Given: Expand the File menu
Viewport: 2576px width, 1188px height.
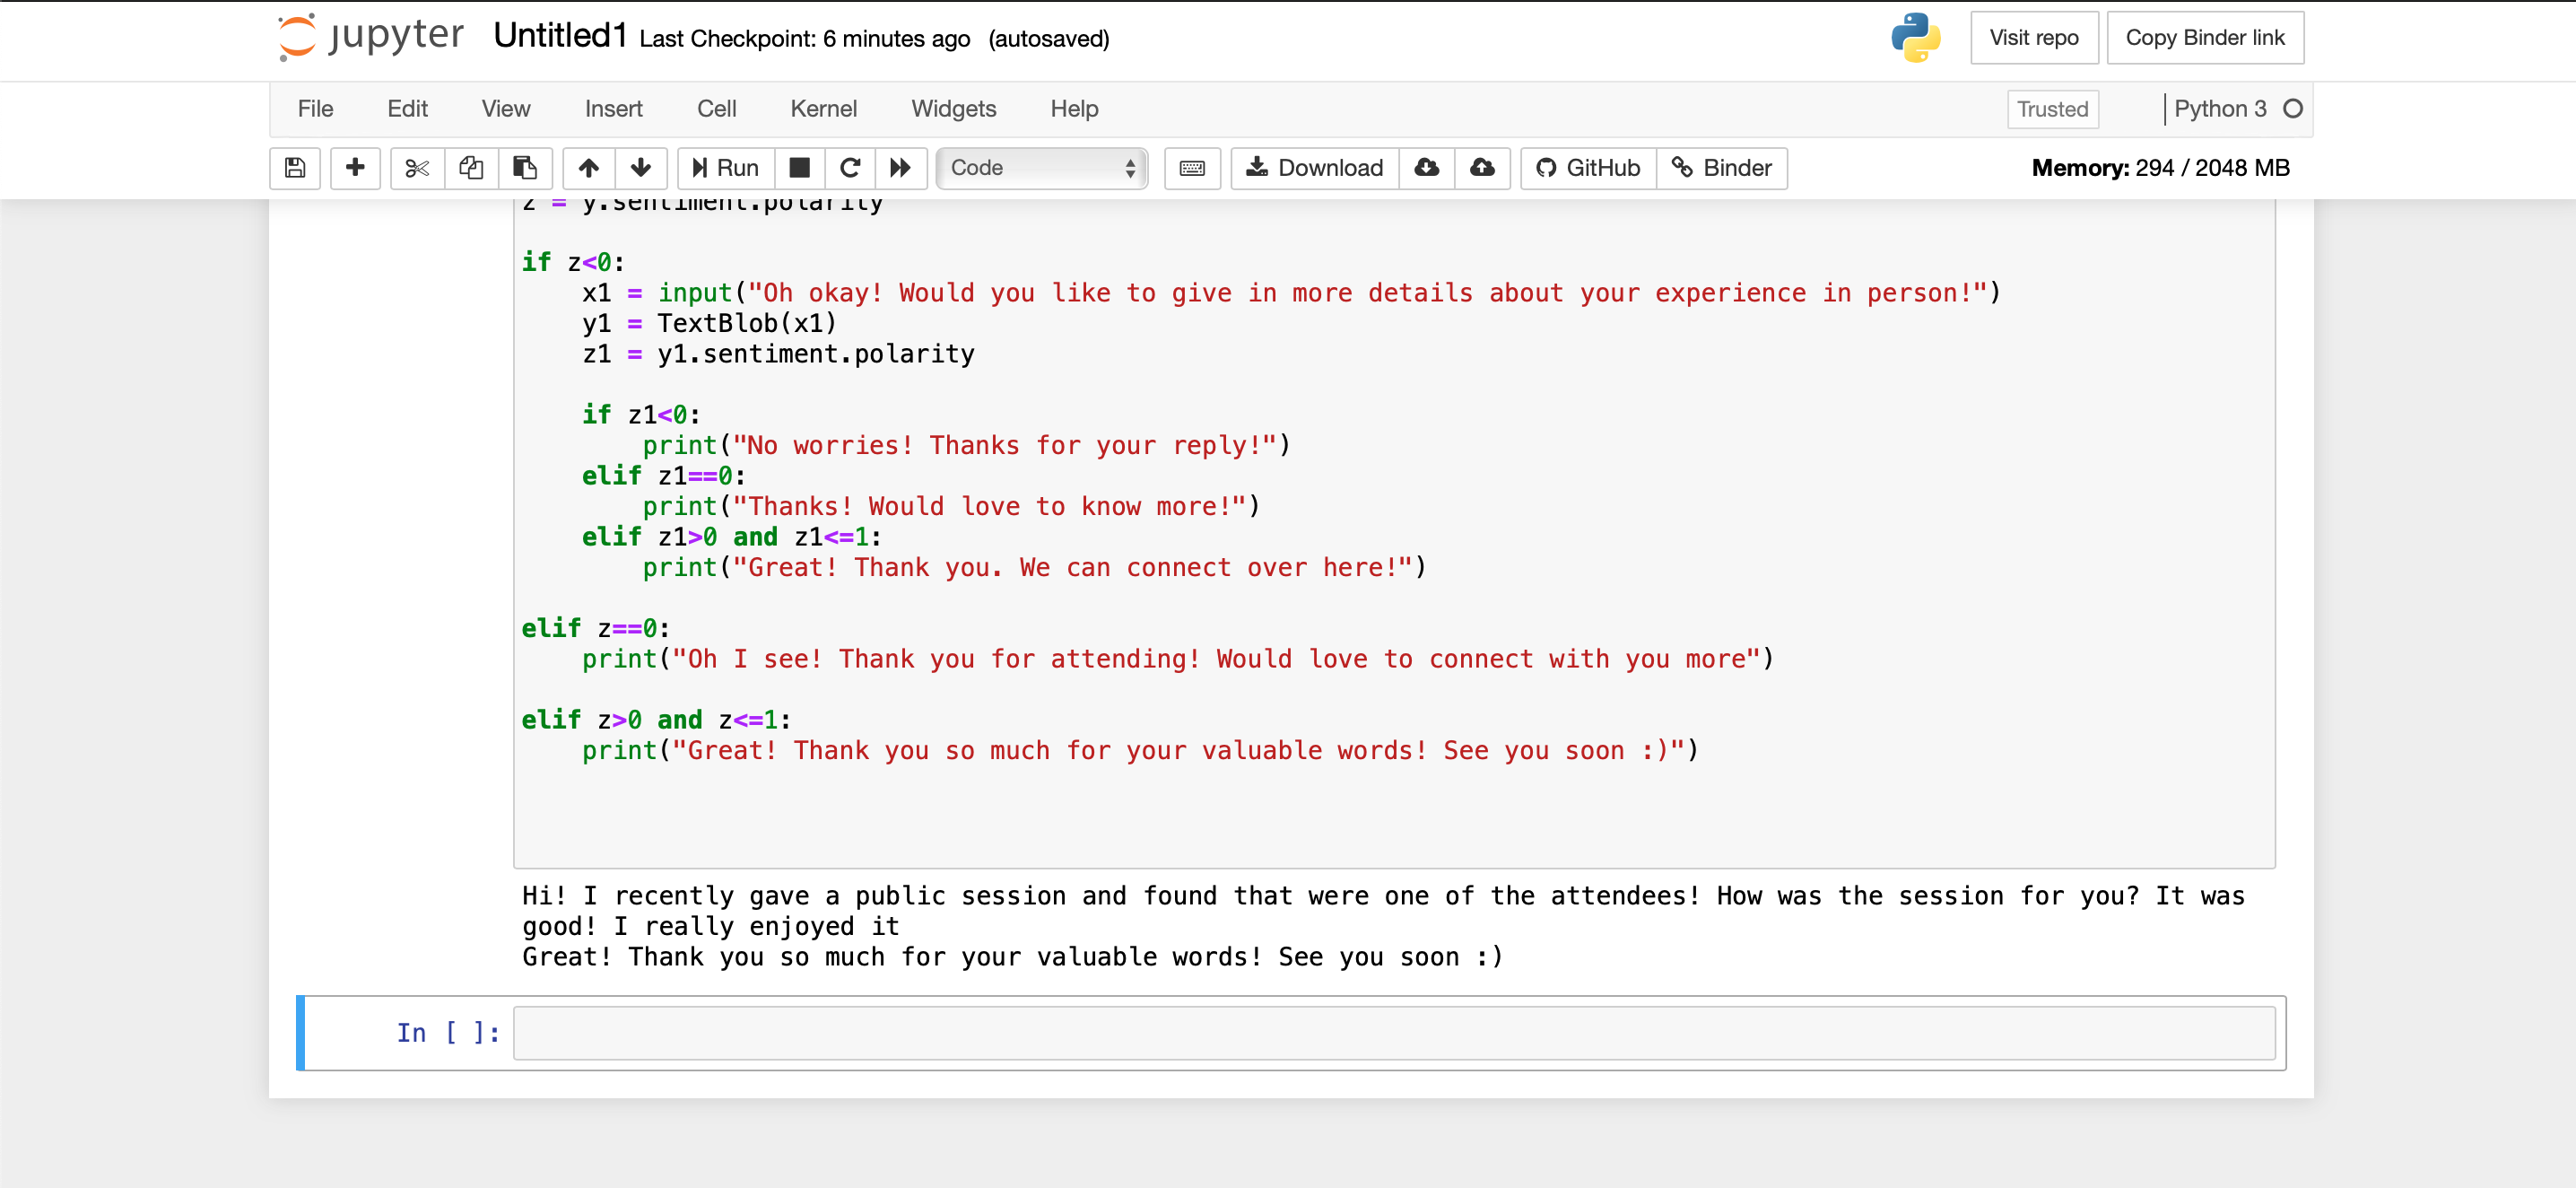Looking at the screenshot, I should tap(315, 109).
